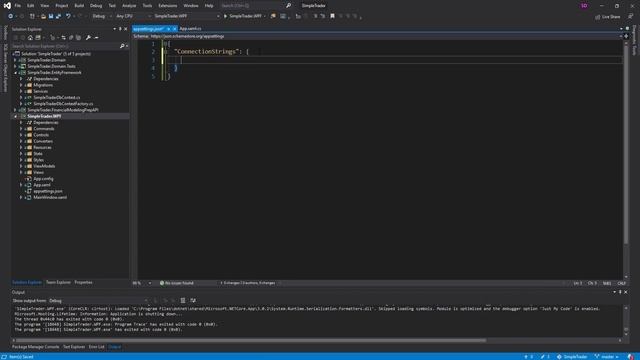Image resolution: width=640 pixels, height=360 pixels.
Task: Open the Debug configuration dropdown
Action: coord(101,16)
